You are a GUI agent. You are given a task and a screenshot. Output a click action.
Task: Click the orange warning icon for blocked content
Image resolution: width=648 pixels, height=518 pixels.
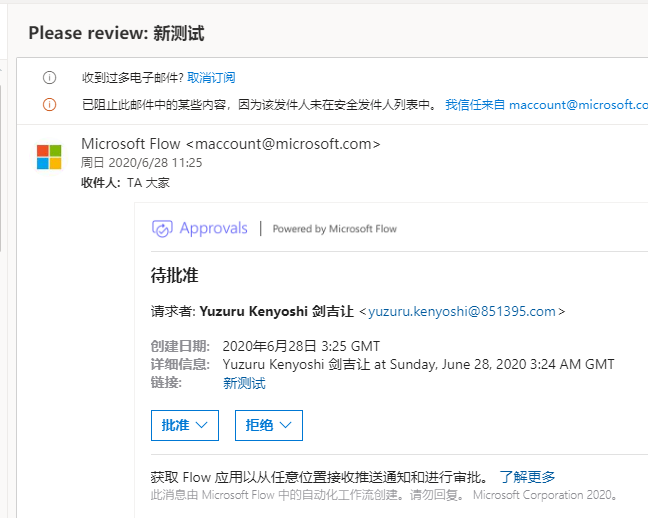50,105
